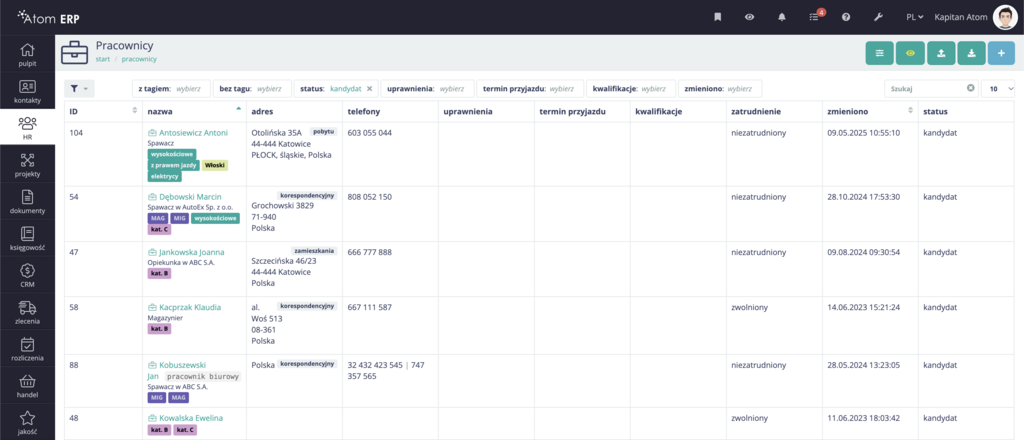This screenshot has height=440, width=1024.
Task: Open Jankowska Joanna record
Action: (x=191, y=252)
